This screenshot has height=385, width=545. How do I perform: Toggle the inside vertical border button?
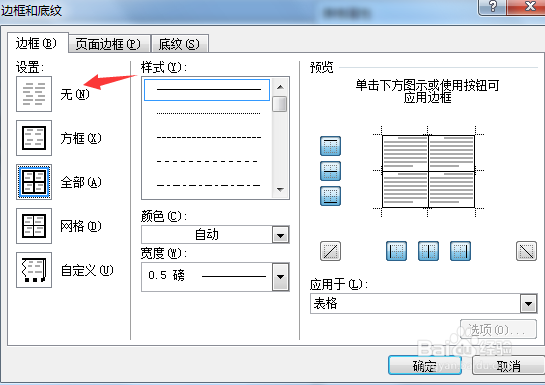[x=428, y=251]
